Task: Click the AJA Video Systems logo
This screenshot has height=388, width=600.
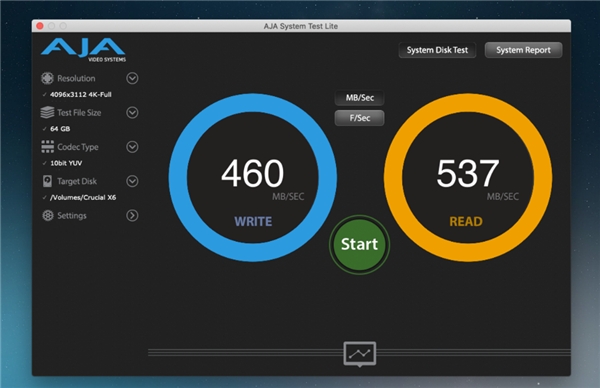Action: (84, 50)
